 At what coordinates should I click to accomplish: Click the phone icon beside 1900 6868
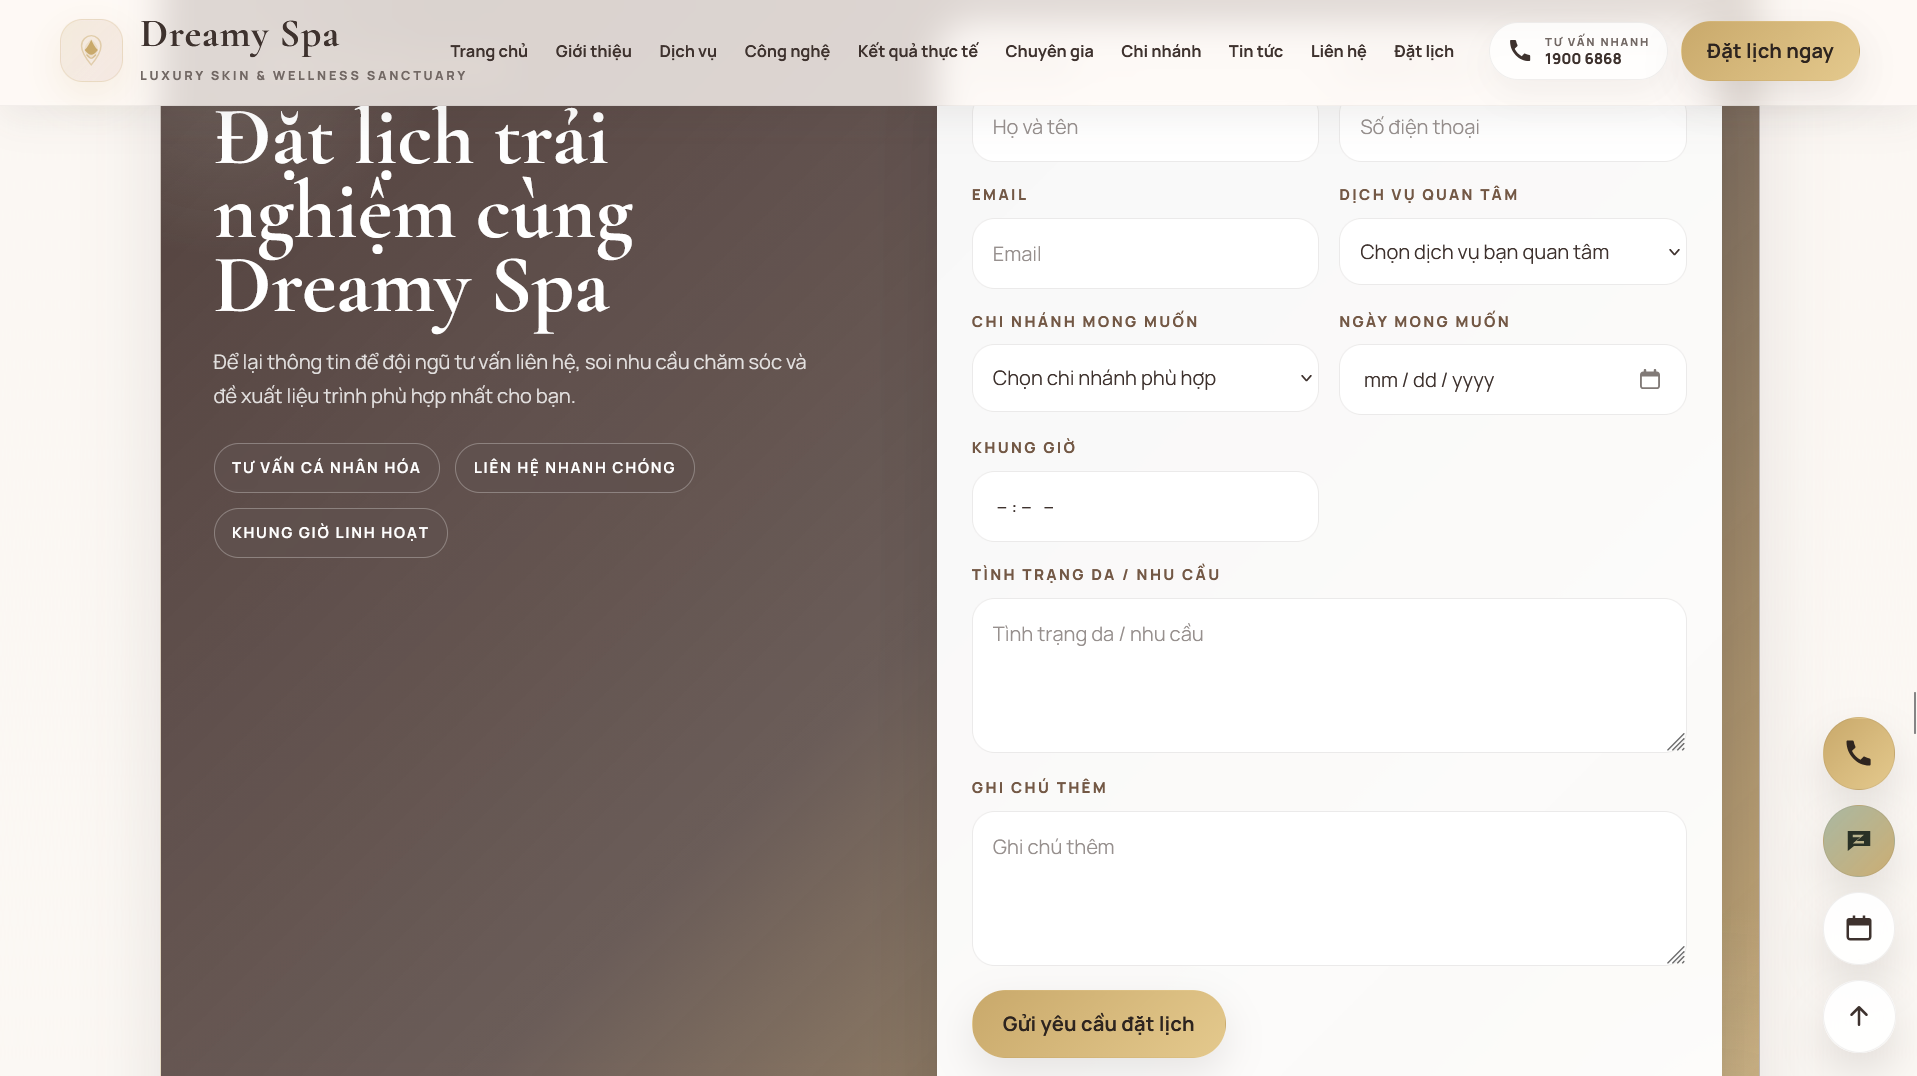click(1519, 51)
